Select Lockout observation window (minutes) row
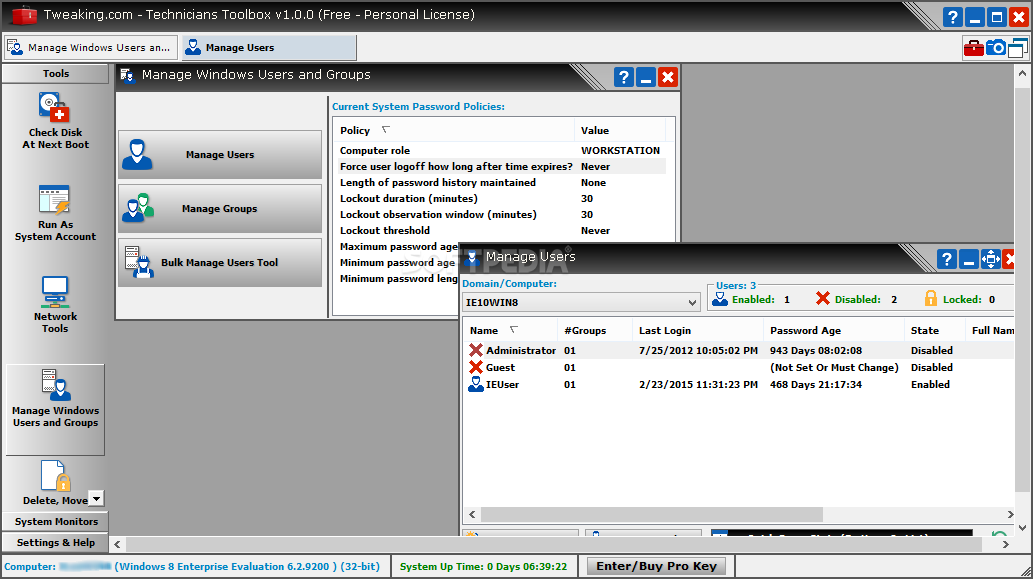This screenshot has height=579, width=1033. coord(501,215)
